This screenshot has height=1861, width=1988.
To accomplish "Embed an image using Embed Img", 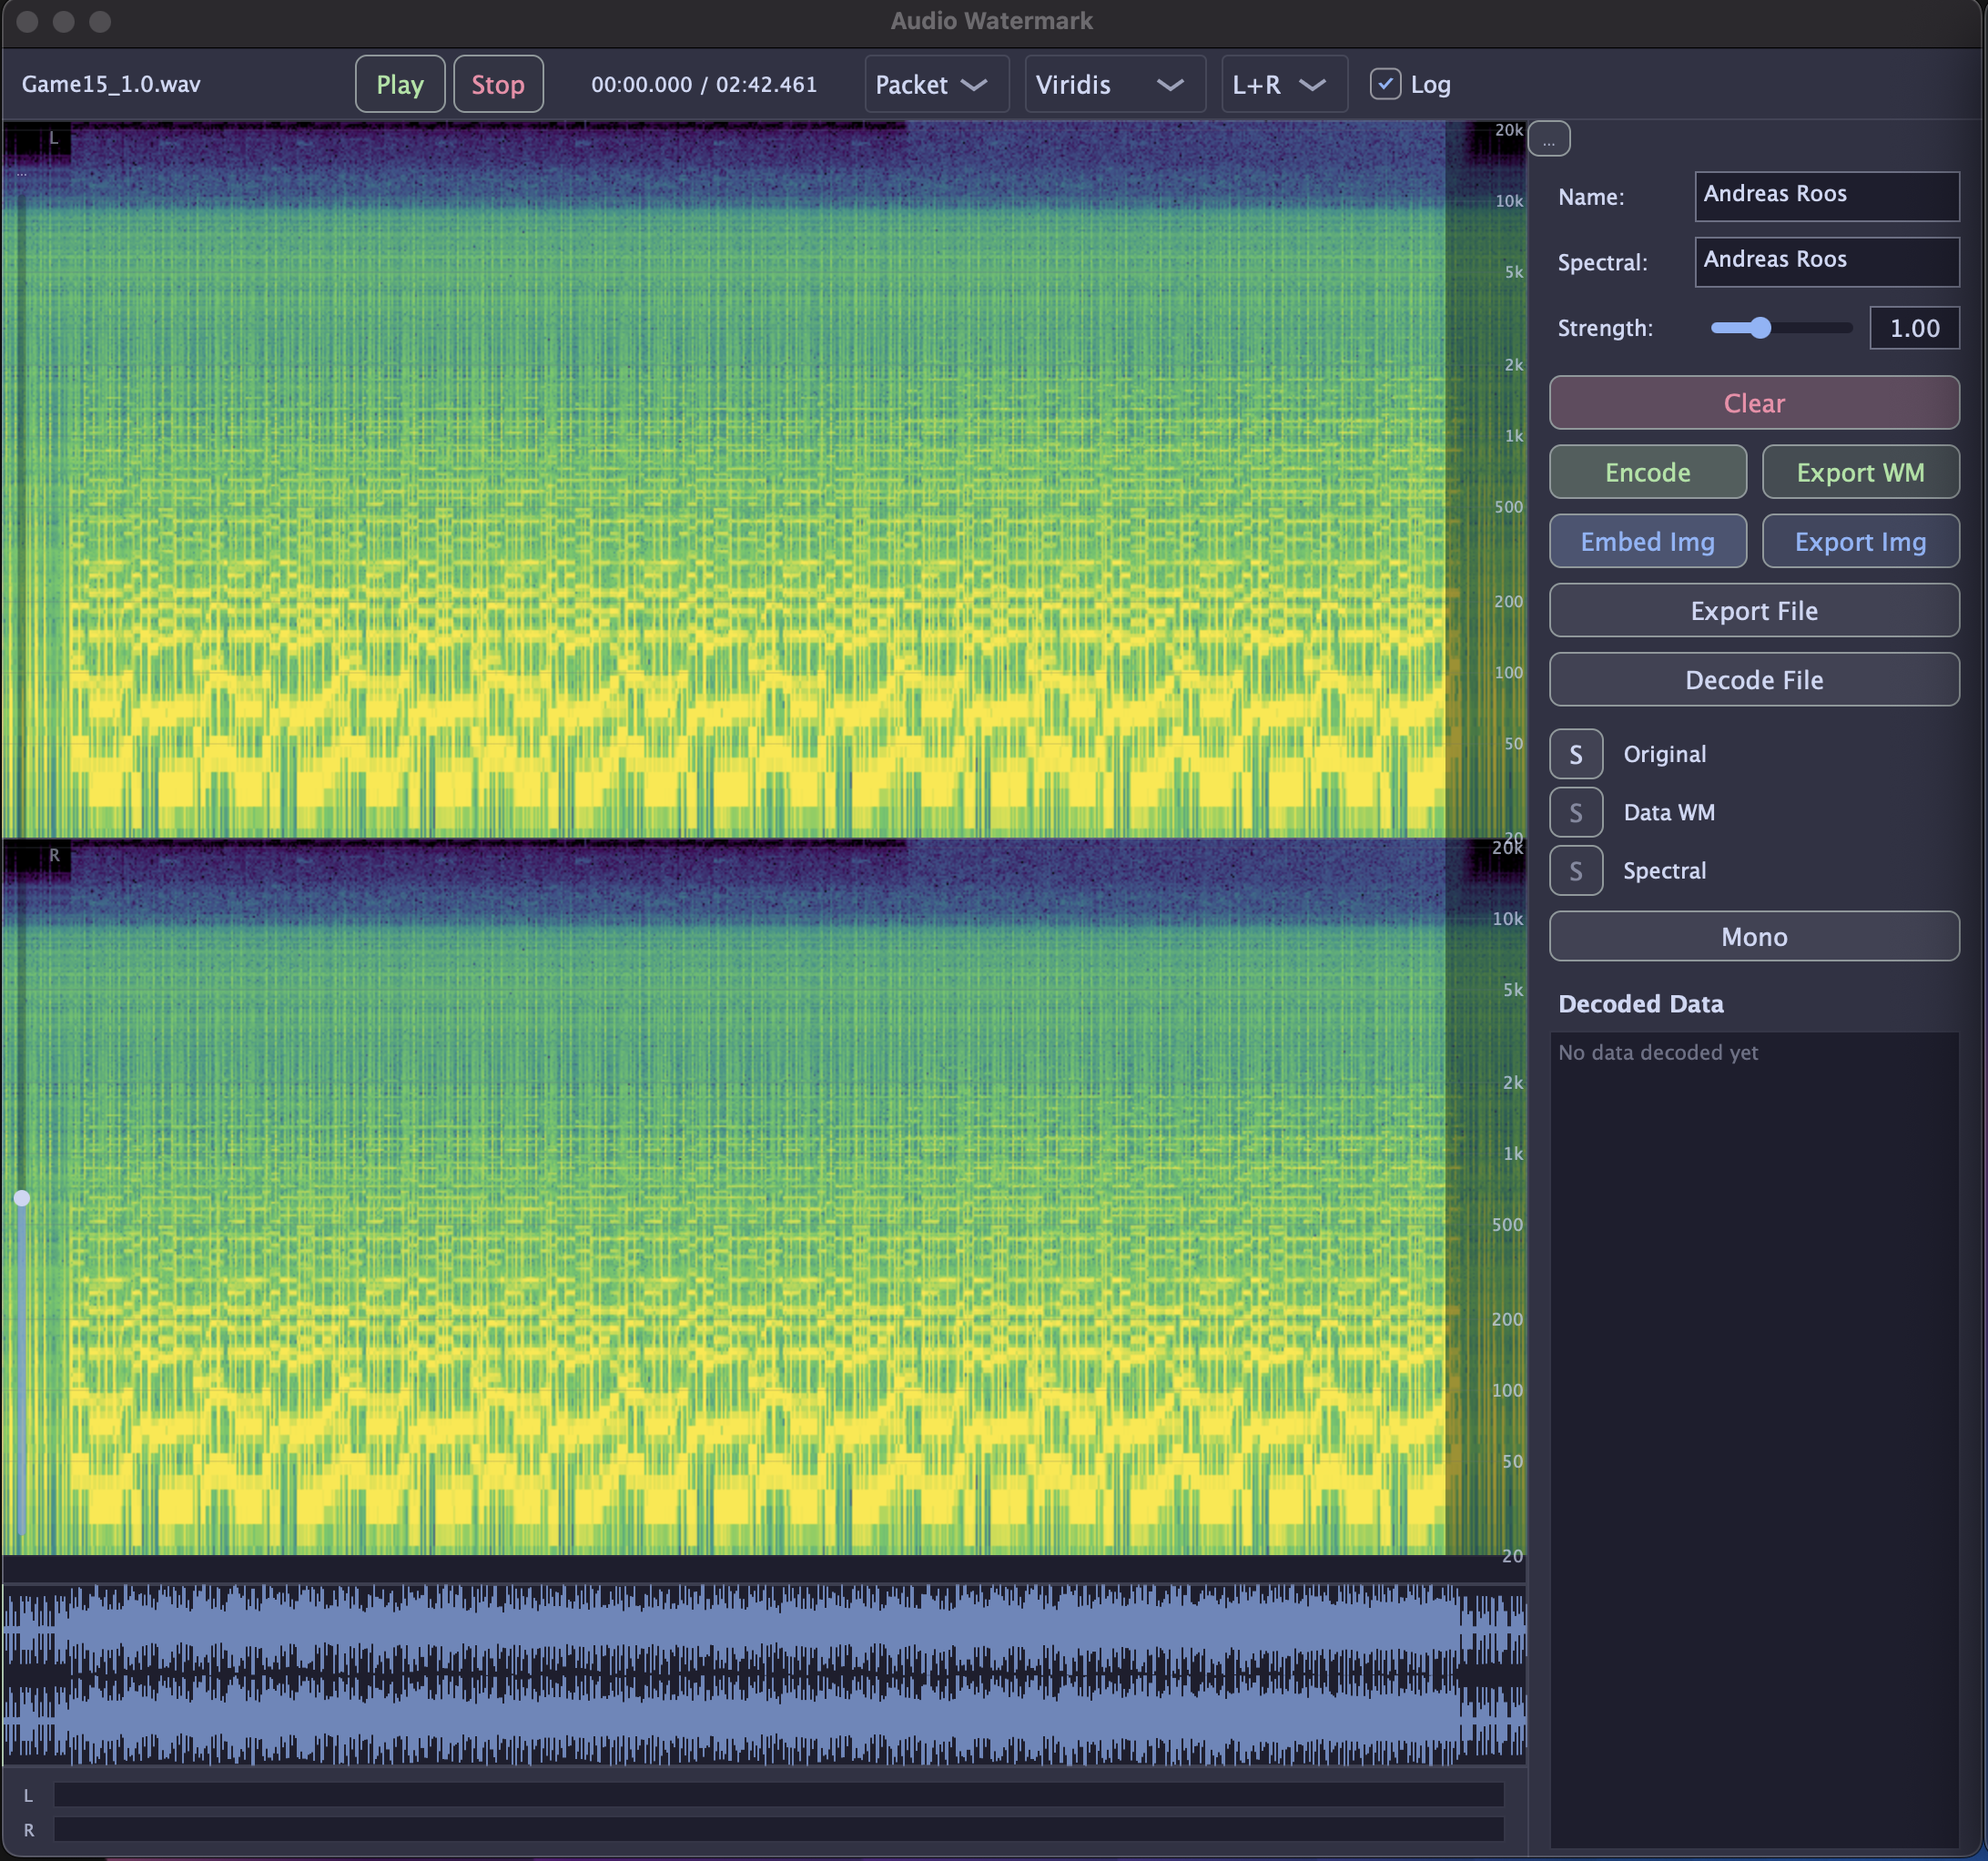I will 1647,541.
